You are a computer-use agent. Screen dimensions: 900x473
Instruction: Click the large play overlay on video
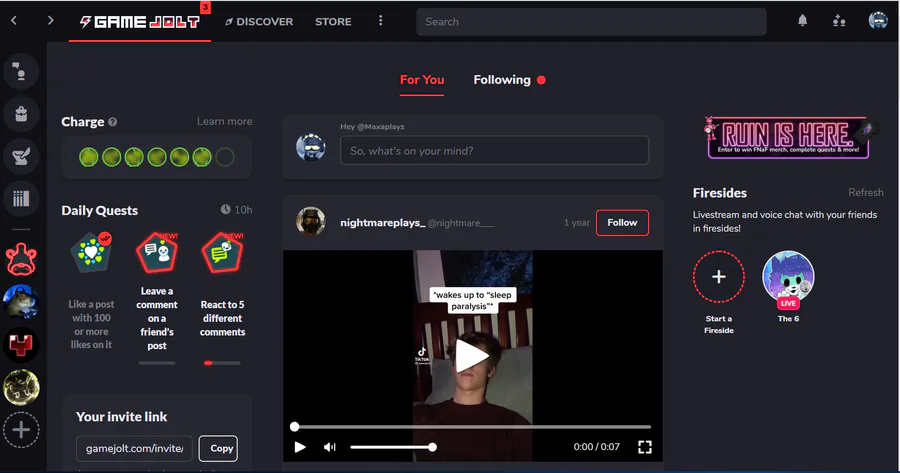point(472,356)
